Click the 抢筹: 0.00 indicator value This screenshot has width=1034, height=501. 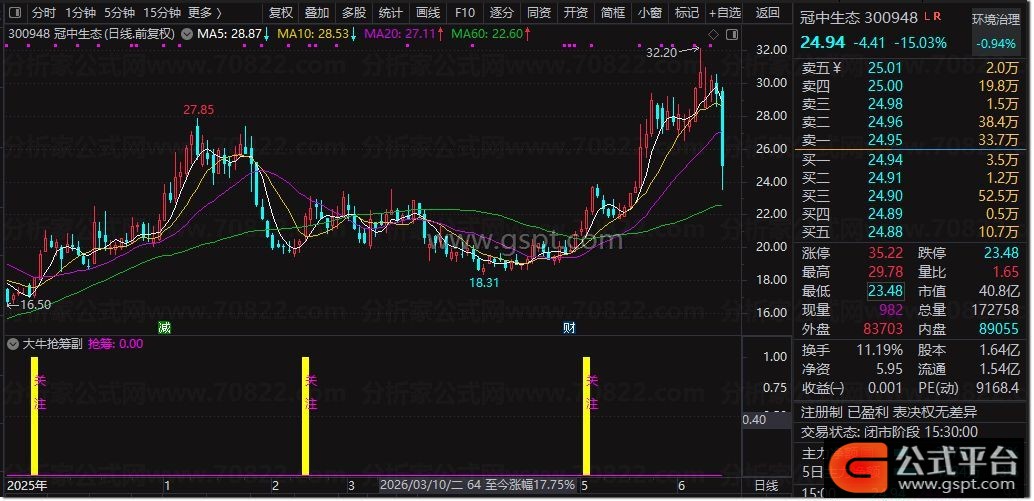pyautogui.click(x=116, y=343)
